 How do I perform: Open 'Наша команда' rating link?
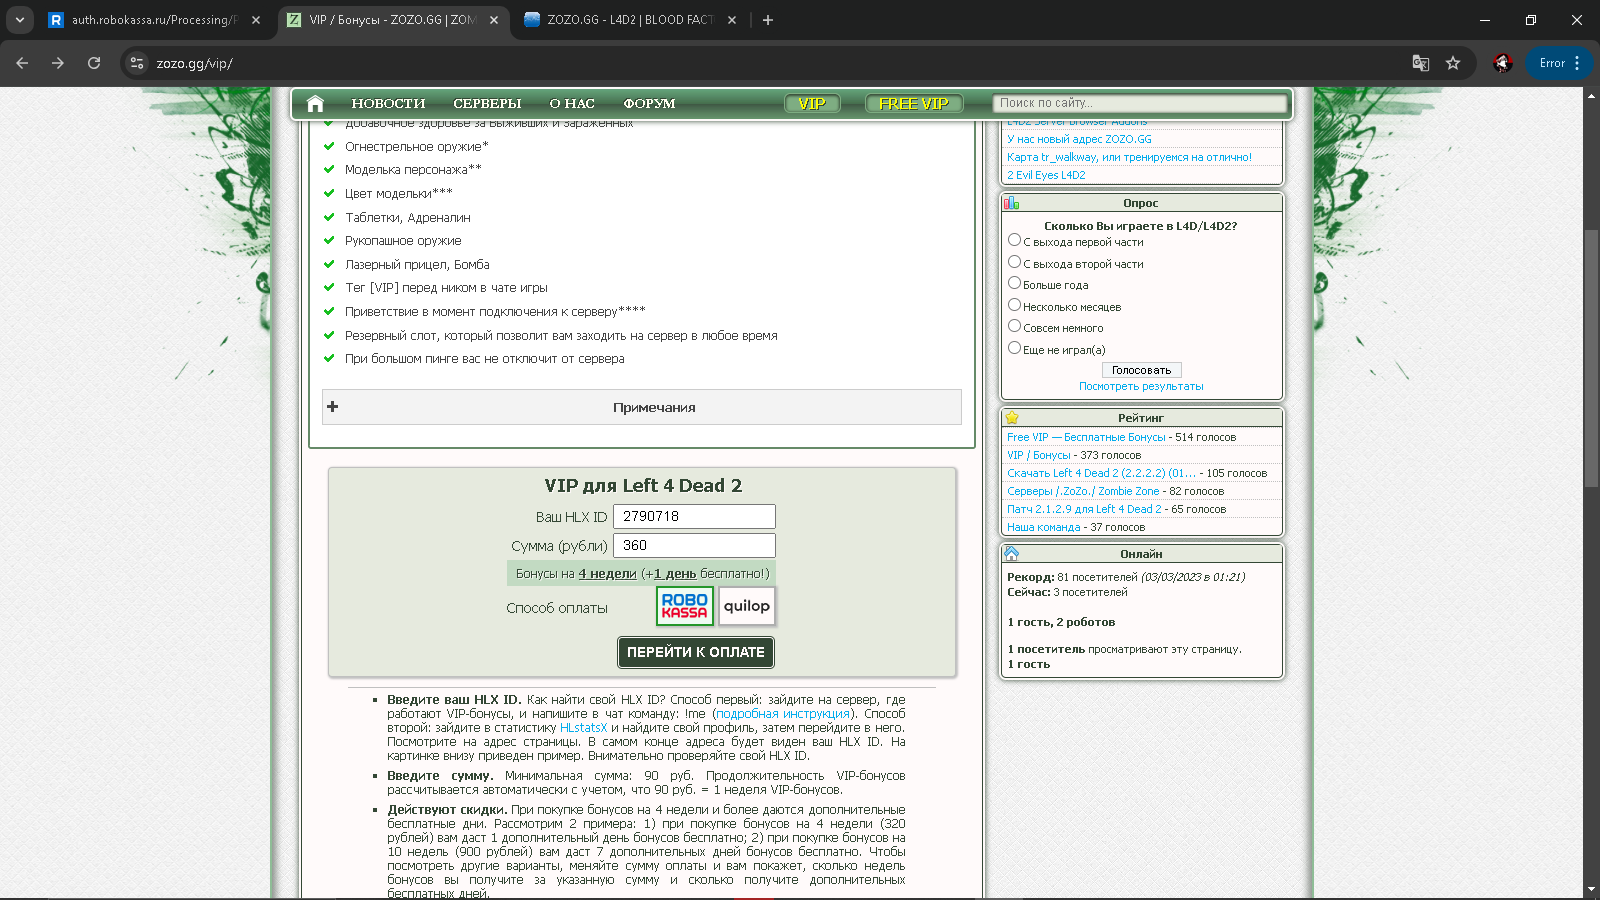point(1043,527)
